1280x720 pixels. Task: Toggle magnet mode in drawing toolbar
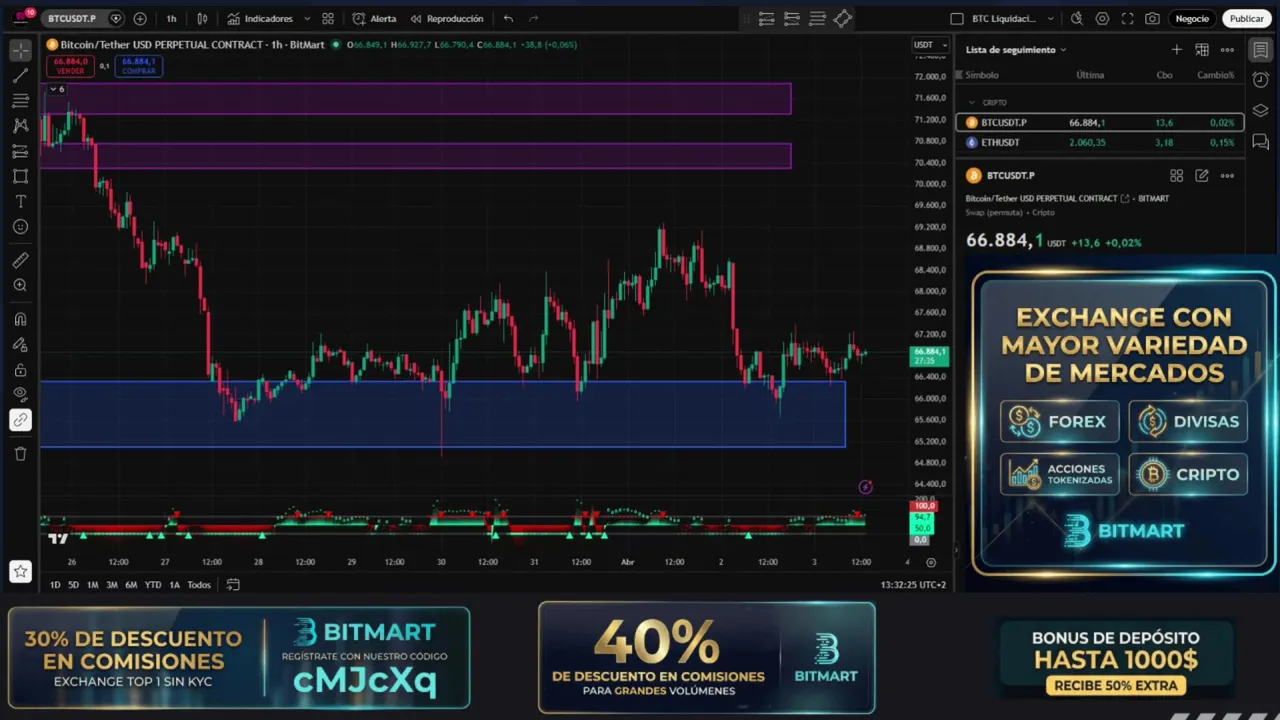point(20,319)
